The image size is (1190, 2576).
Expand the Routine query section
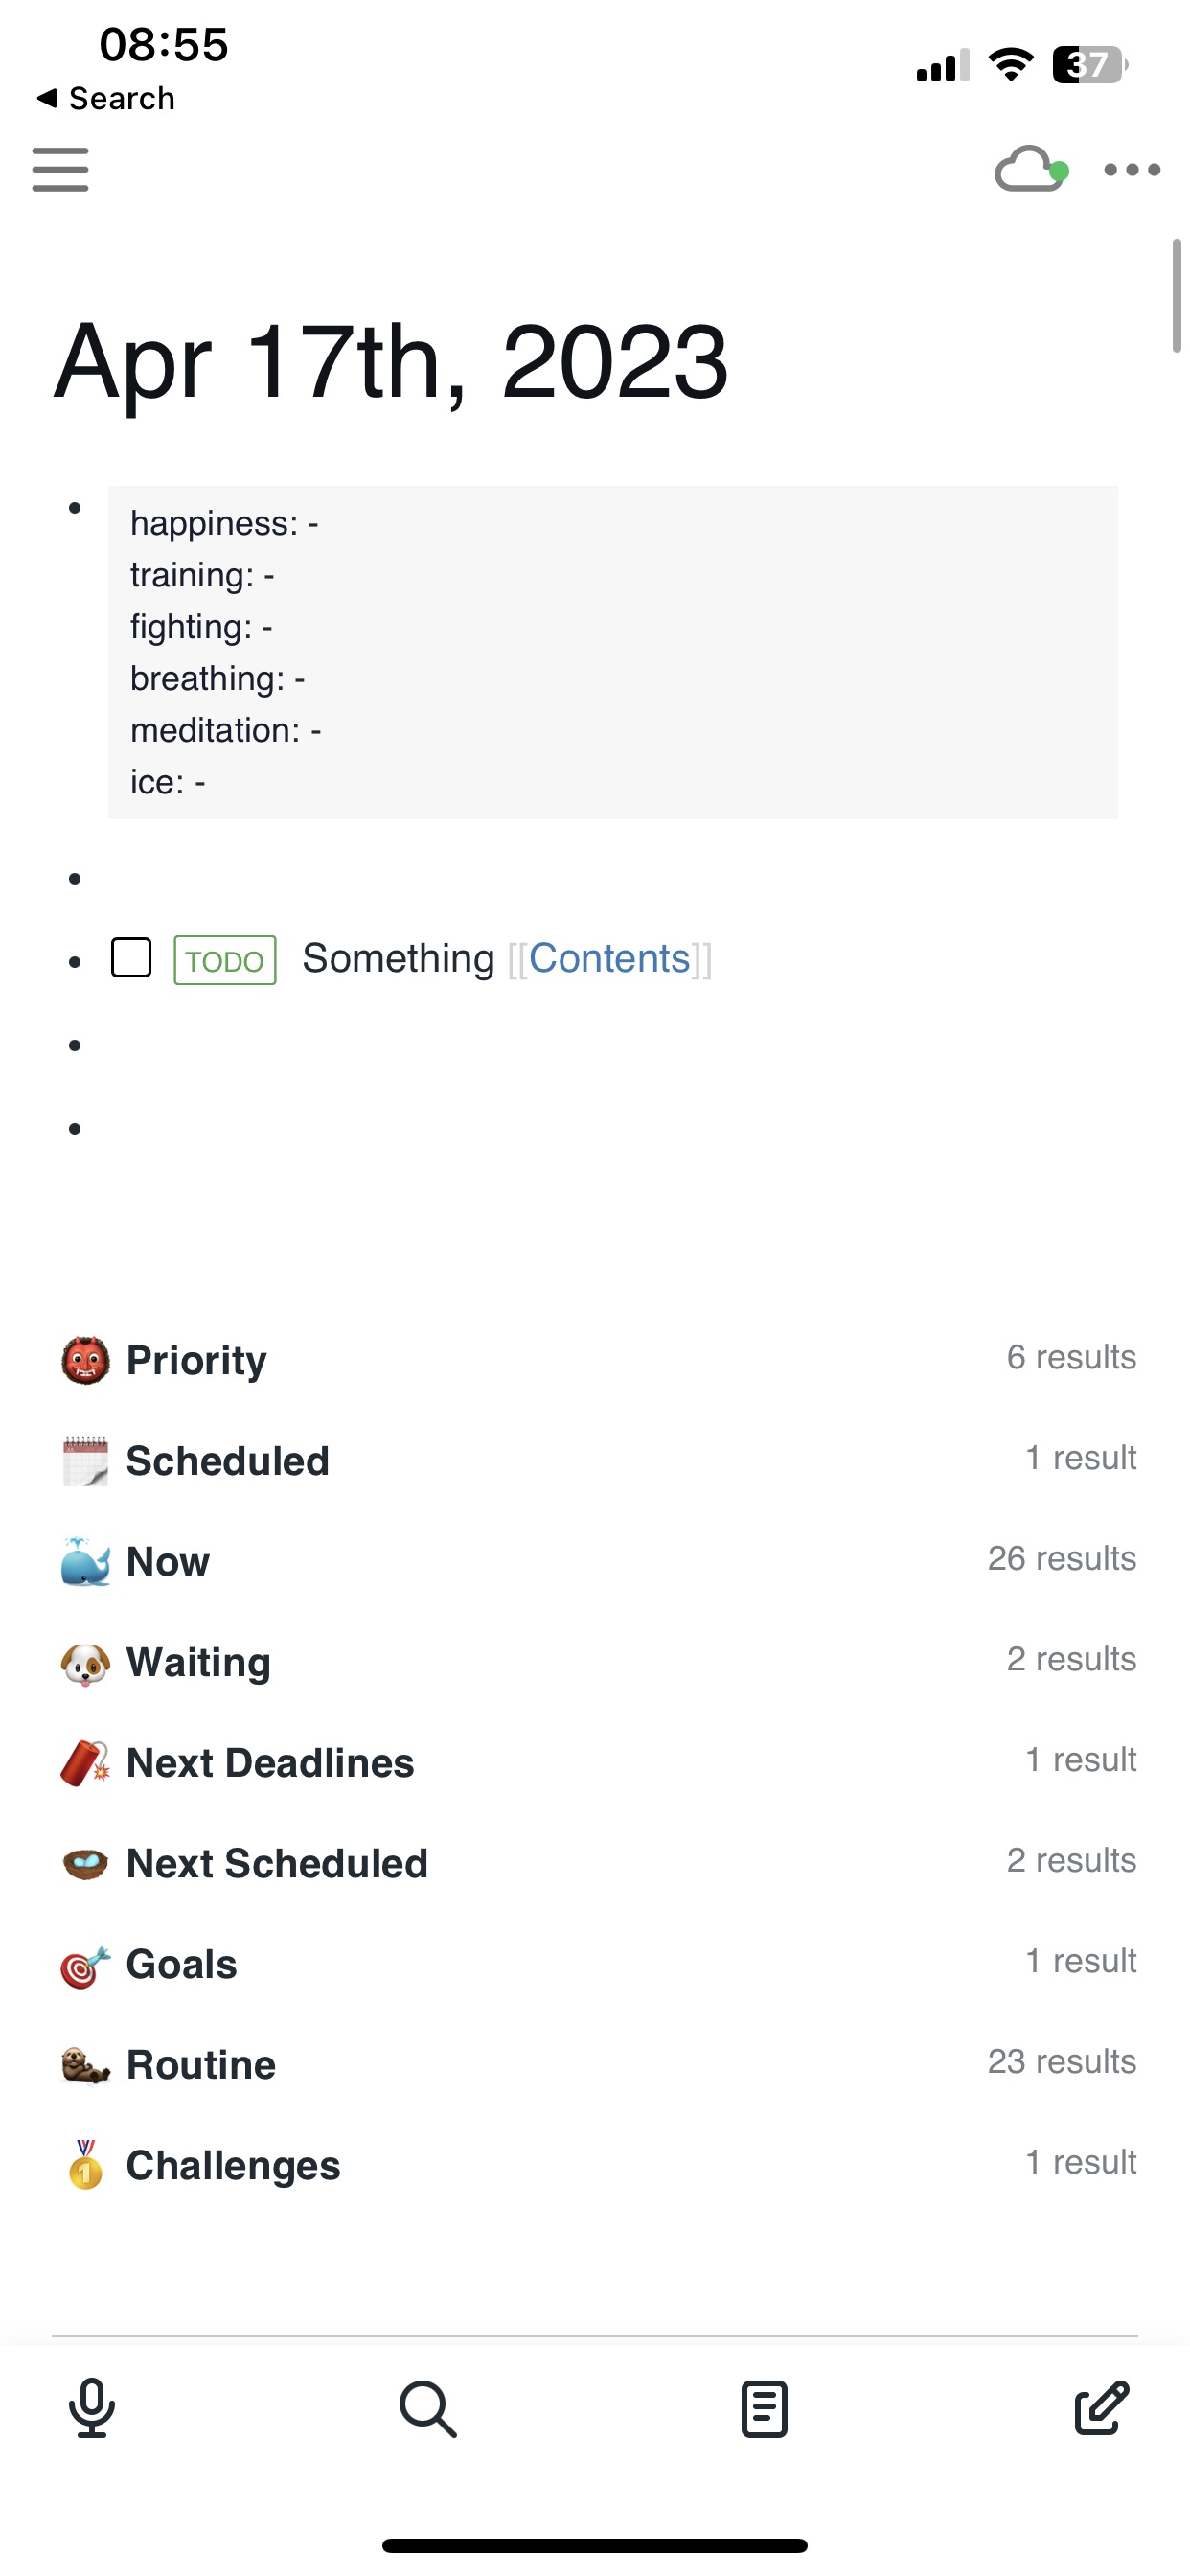pyautogui.click(x=200, y=2063)
